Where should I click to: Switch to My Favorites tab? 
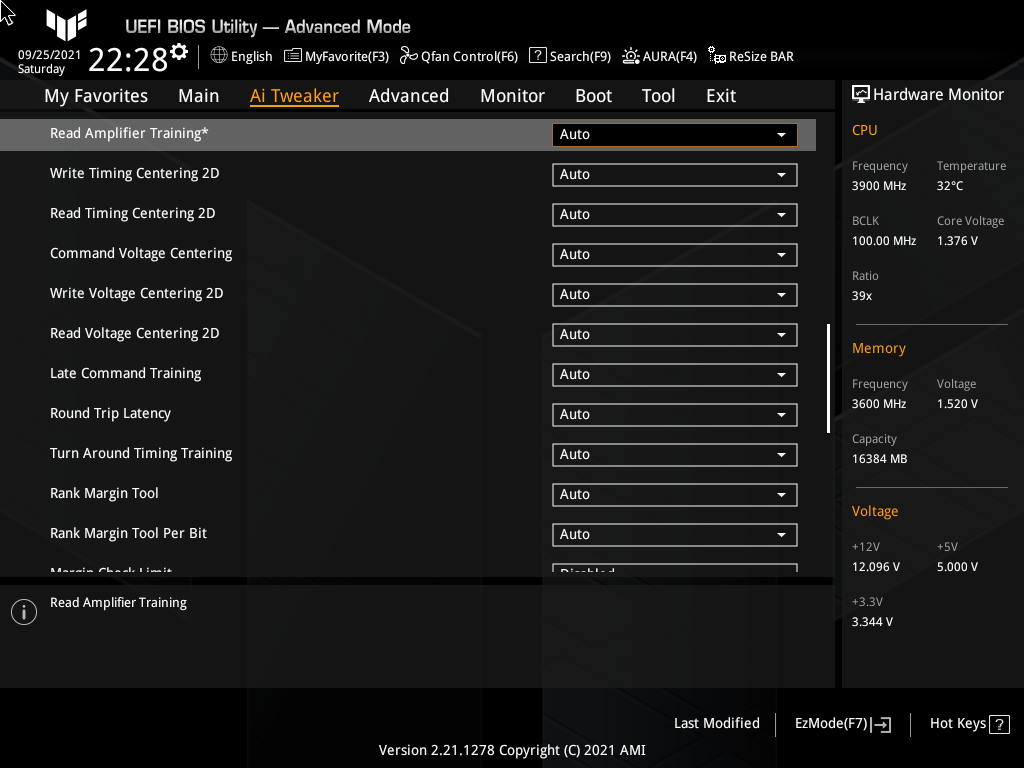click(x=96, y=96)
